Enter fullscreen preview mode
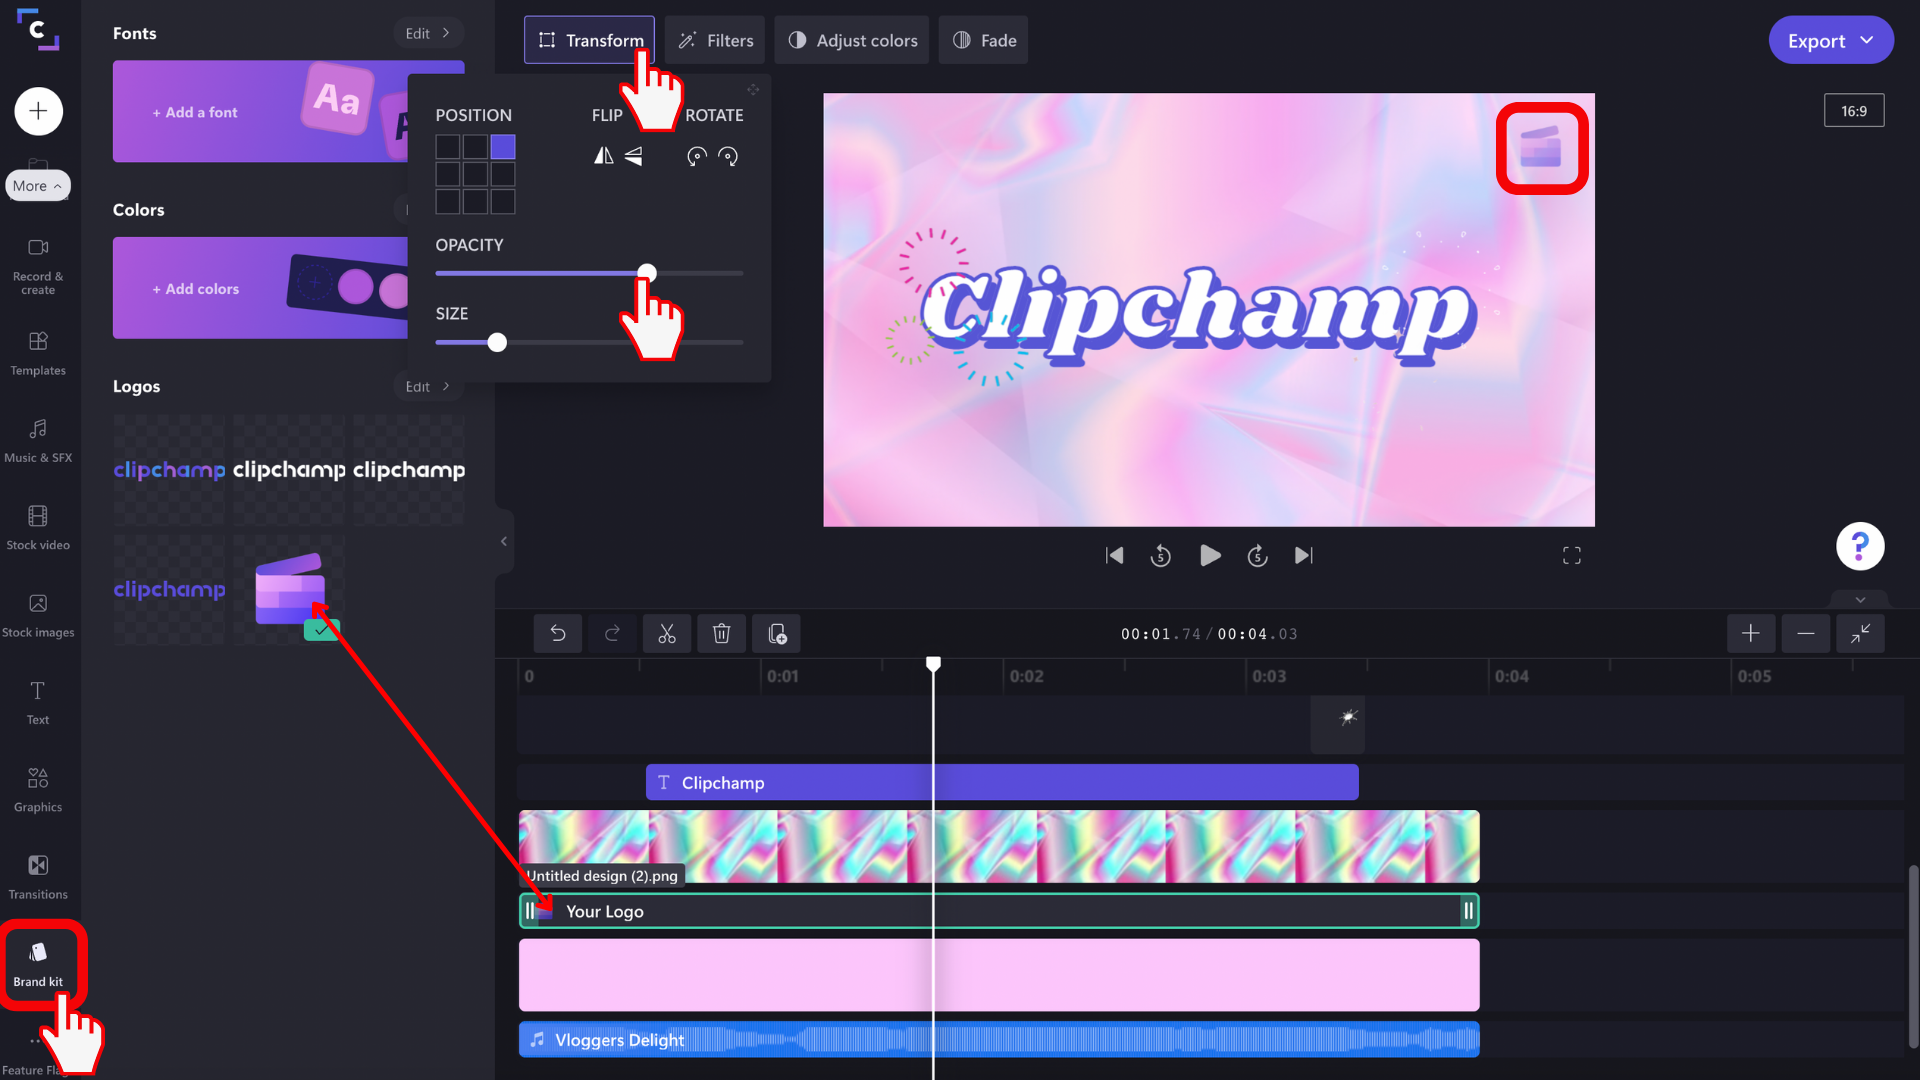The image size is (1920, 1080). 1572,555
